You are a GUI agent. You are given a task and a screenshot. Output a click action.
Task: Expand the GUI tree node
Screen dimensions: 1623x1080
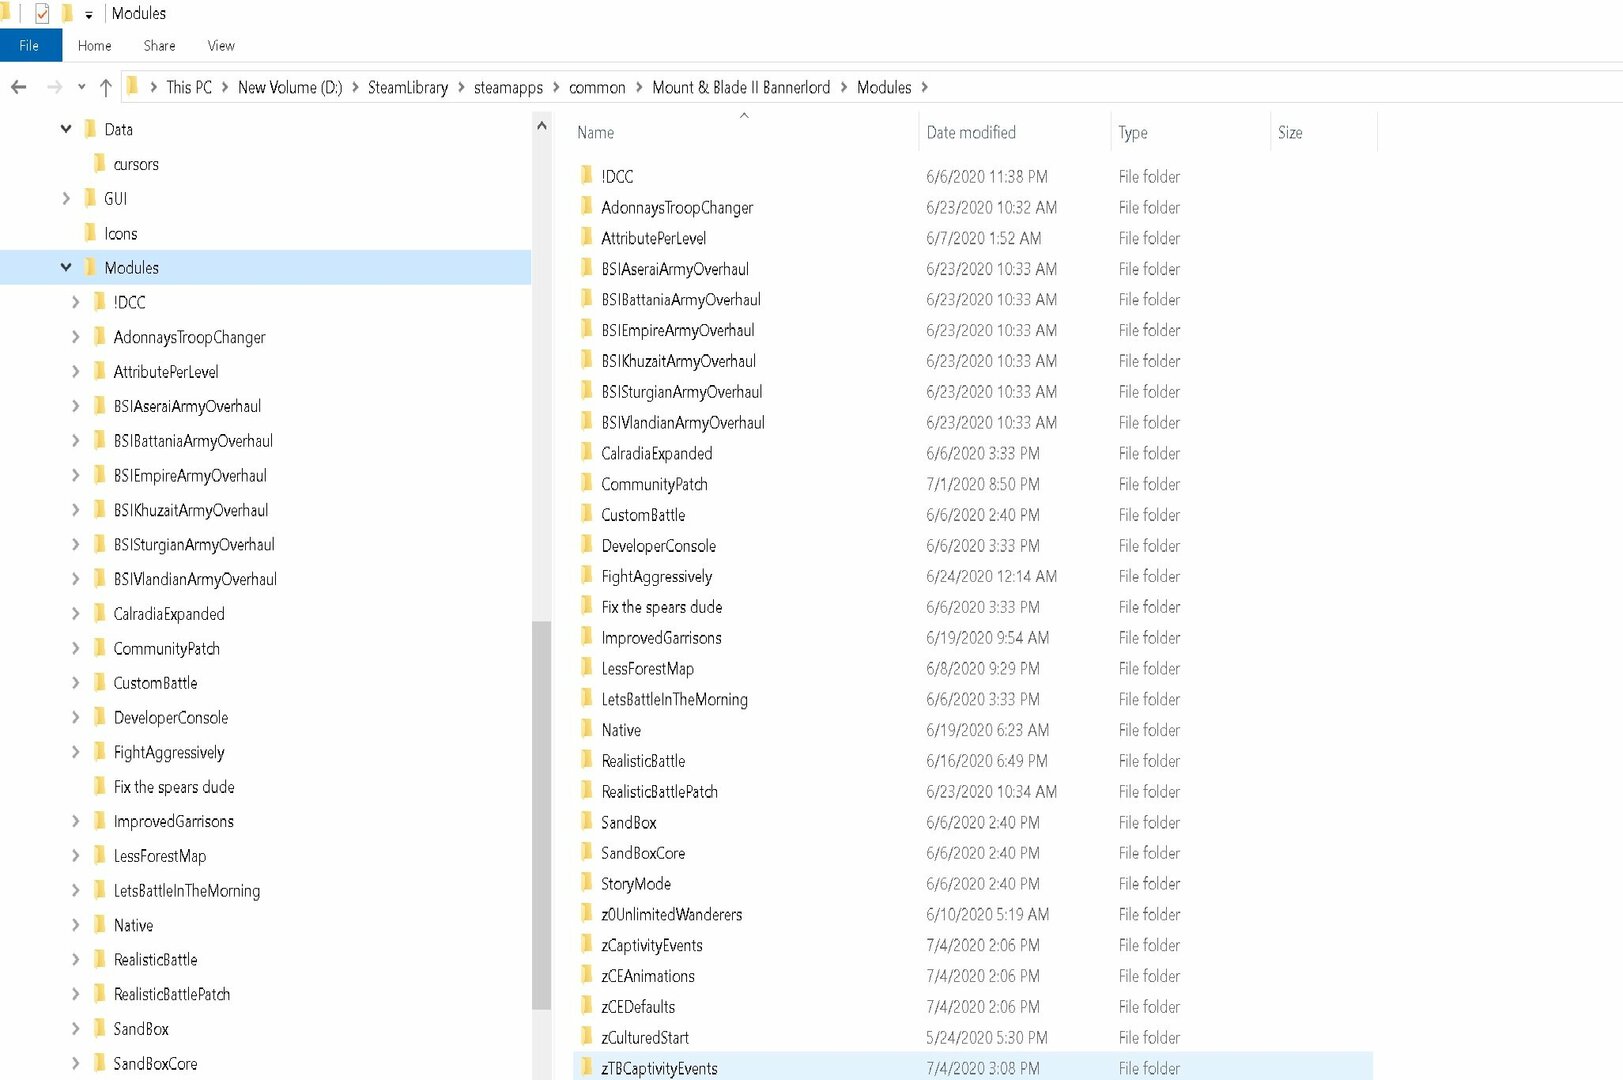(x=66, y=198)
